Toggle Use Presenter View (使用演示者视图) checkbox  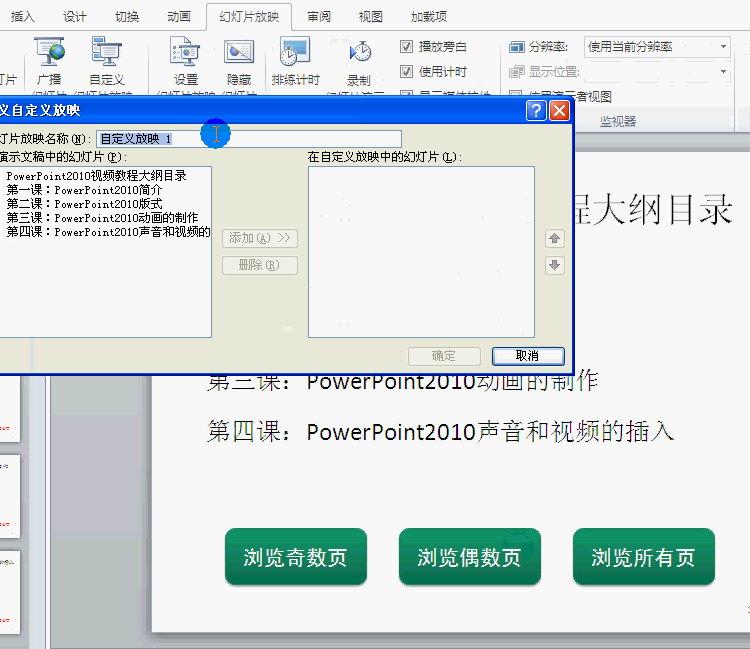(x=516, y=96)
